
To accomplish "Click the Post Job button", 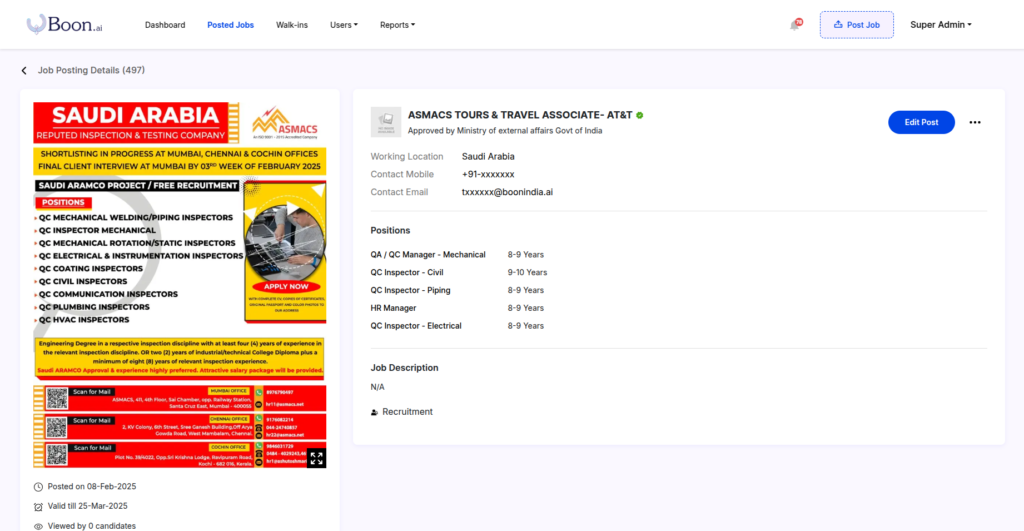I will (x=856, y=25).
